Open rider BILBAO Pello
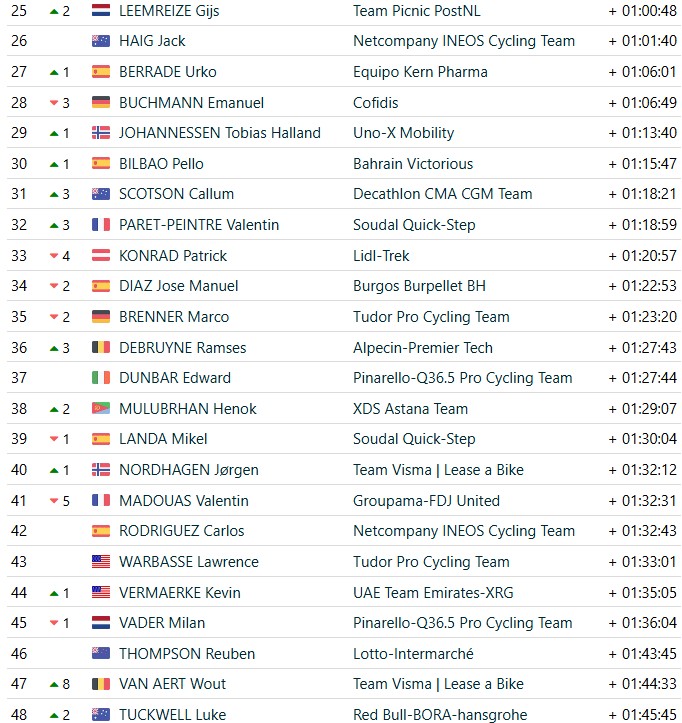 coord(161,164)
